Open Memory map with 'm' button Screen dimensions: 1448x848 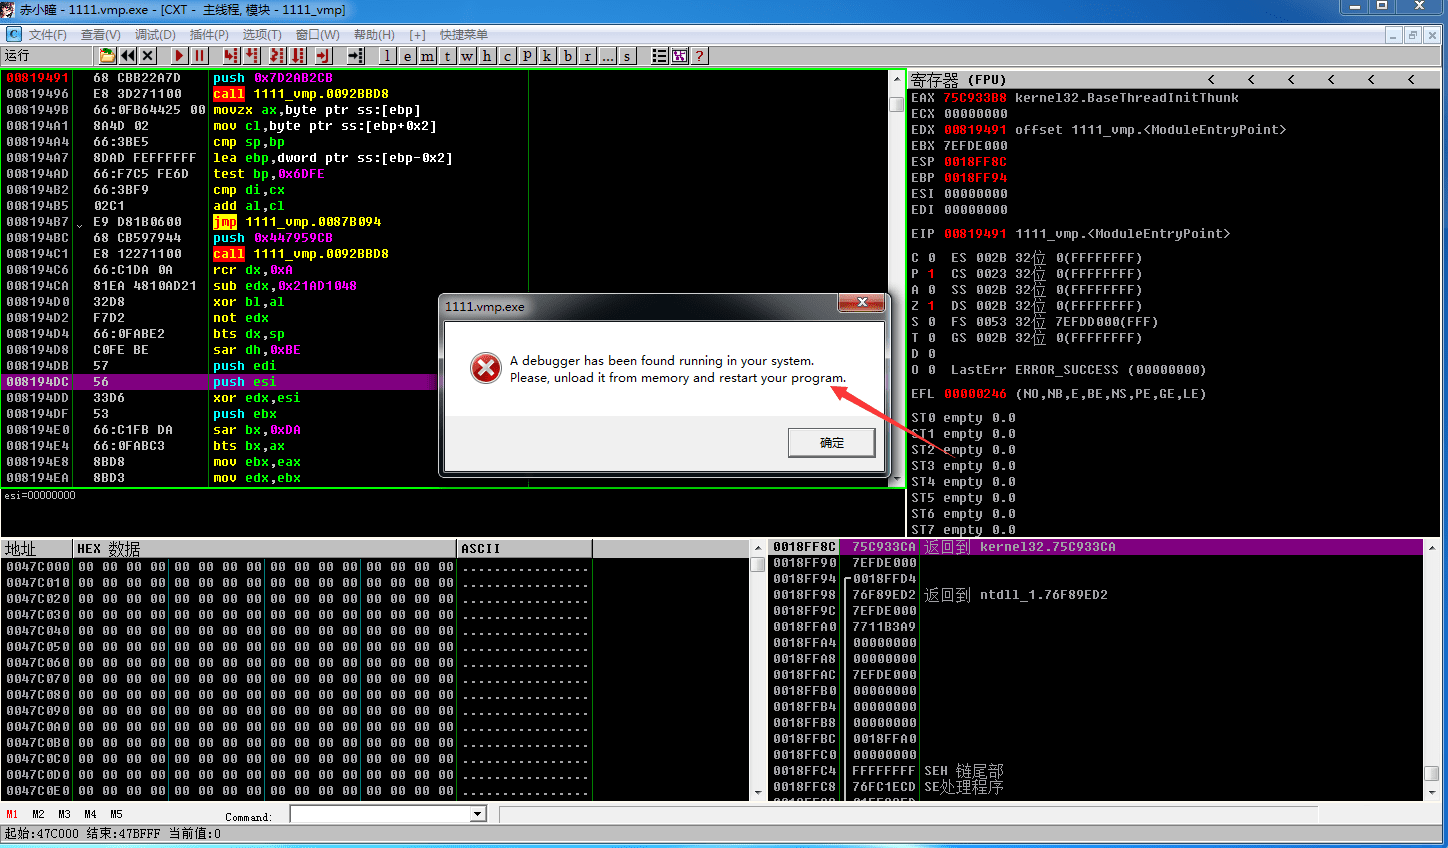427,56
